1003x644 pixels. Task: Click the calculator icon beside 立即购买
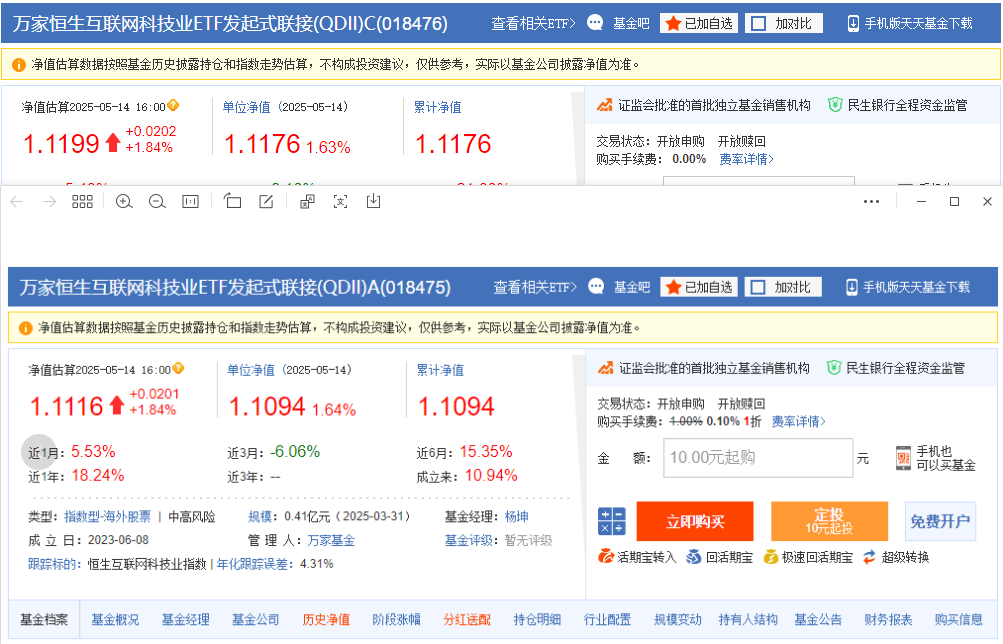pyautogui.click(x=612, y=521)
